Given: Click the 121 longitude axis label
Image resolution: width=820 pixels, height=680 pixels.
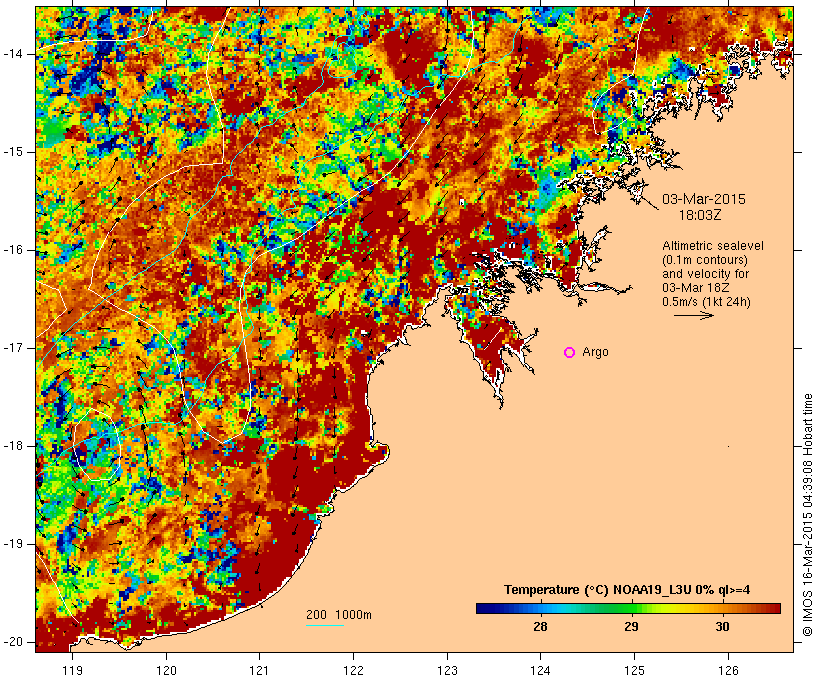Looking at the screenshot, I should pos(259,671).
